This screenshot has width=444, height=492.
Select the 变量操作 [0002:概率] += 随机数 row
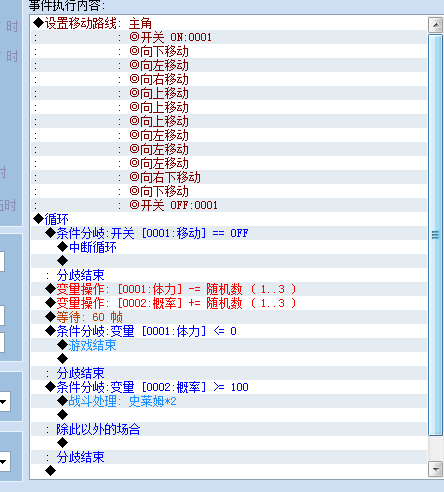tap(229, 303)
